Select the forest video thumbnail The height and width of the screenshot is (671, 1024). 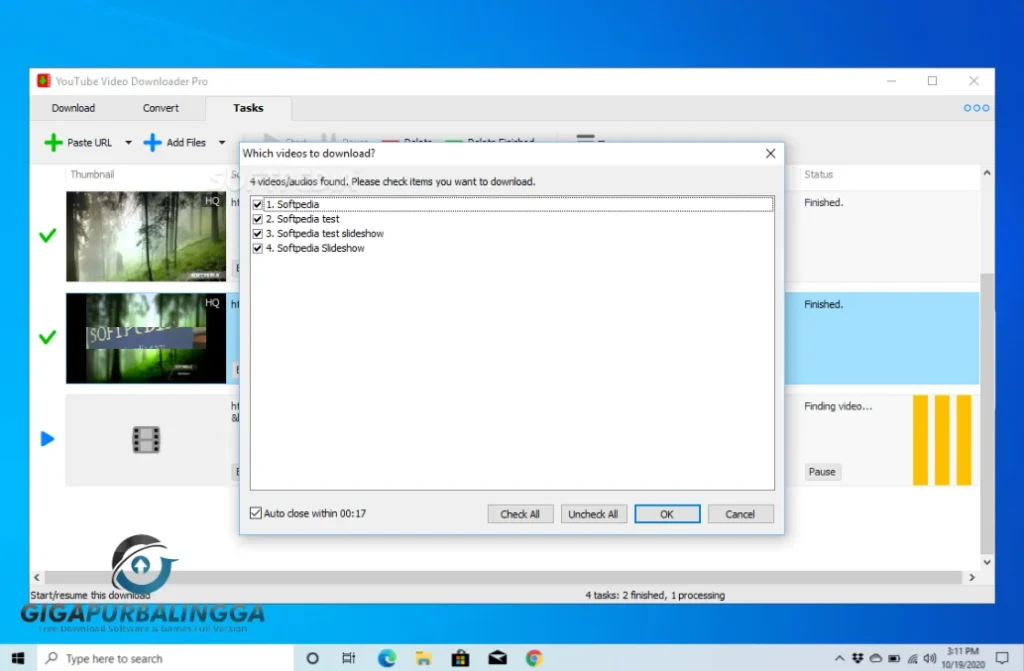[146, 236]
